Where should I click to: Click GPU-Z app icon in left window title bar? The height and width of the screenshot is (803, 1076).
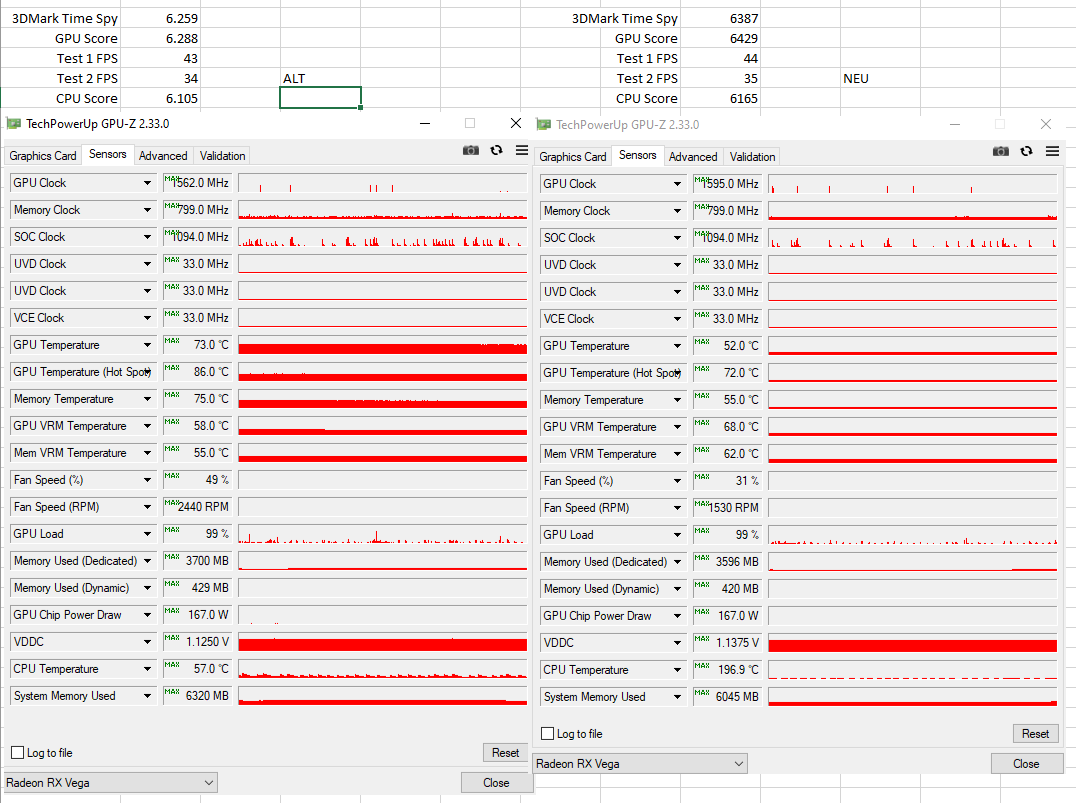(14, 124)
